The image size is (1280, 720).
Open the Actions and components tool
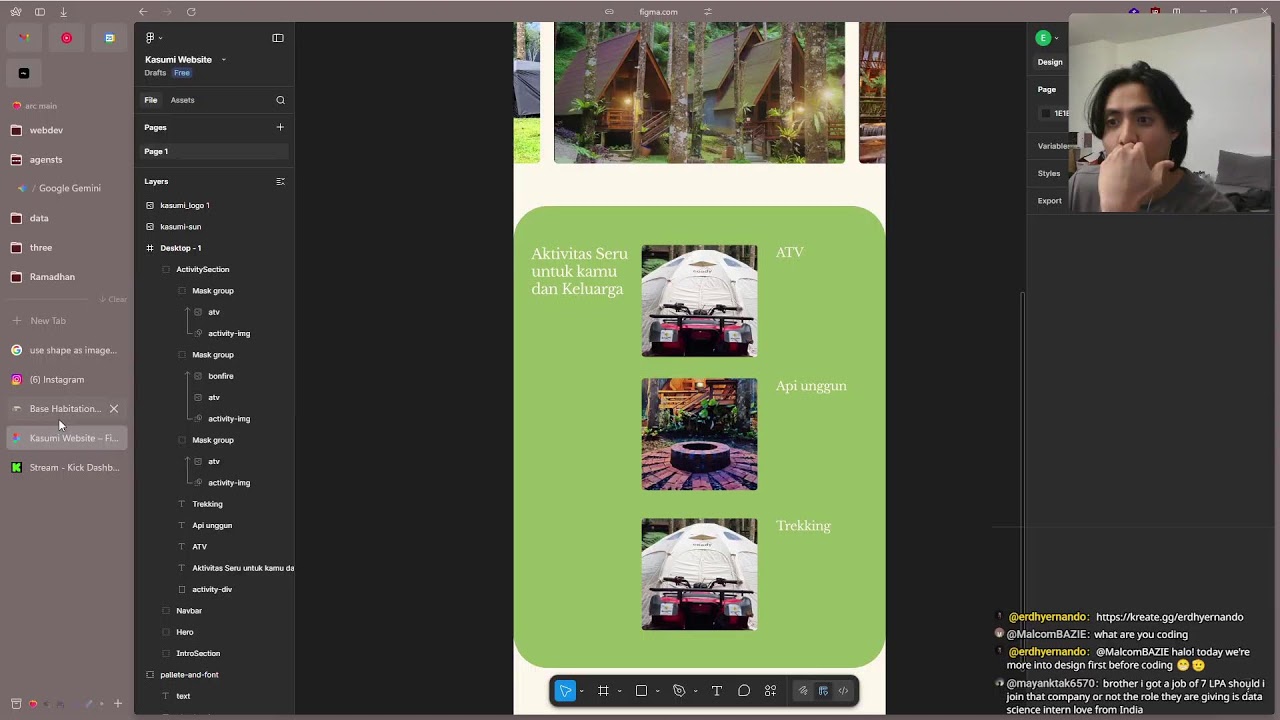click(770, 691)
